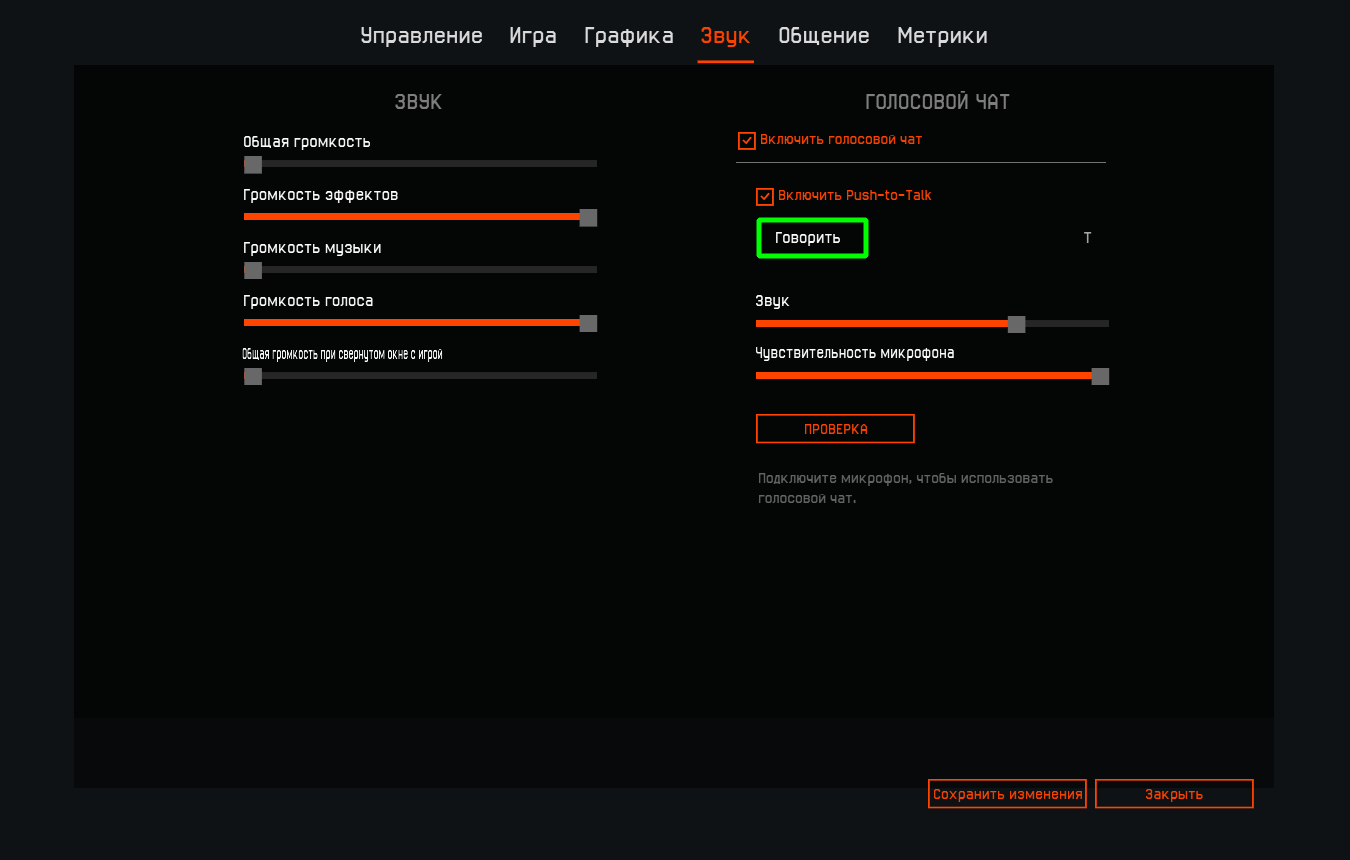This screenshot has width=1350, height=860.
Task: Switch to the Игра tab
Action: tap(532, 36)
